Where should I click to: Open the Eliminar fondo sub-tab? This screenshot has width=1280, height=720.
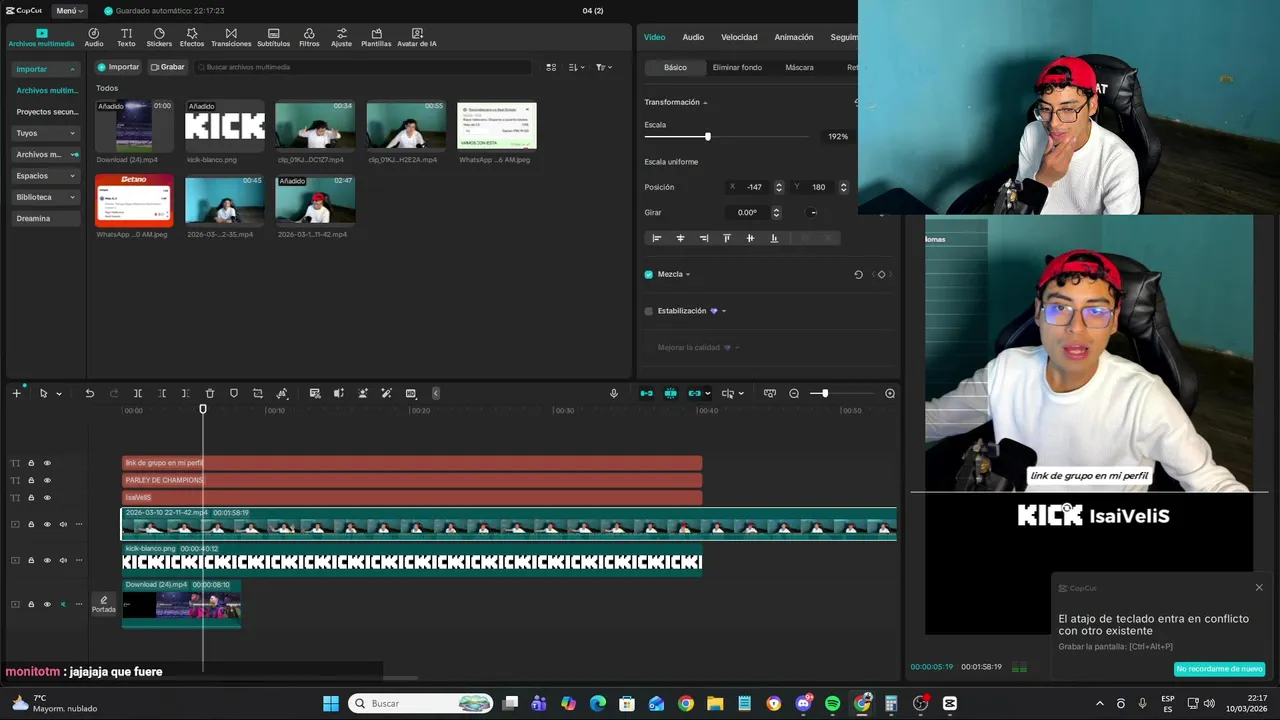(x=737, y=67)
